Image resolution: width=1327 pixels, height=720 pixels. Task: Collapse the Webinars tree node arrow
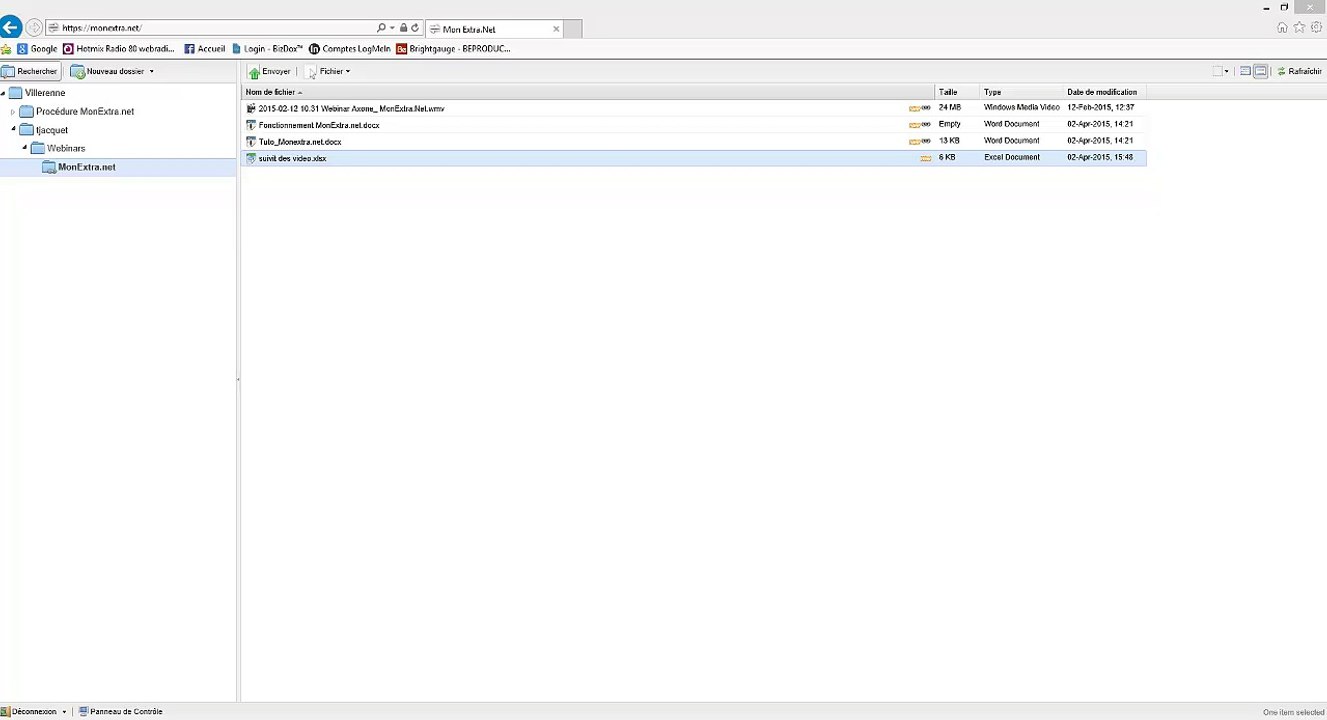25,148
